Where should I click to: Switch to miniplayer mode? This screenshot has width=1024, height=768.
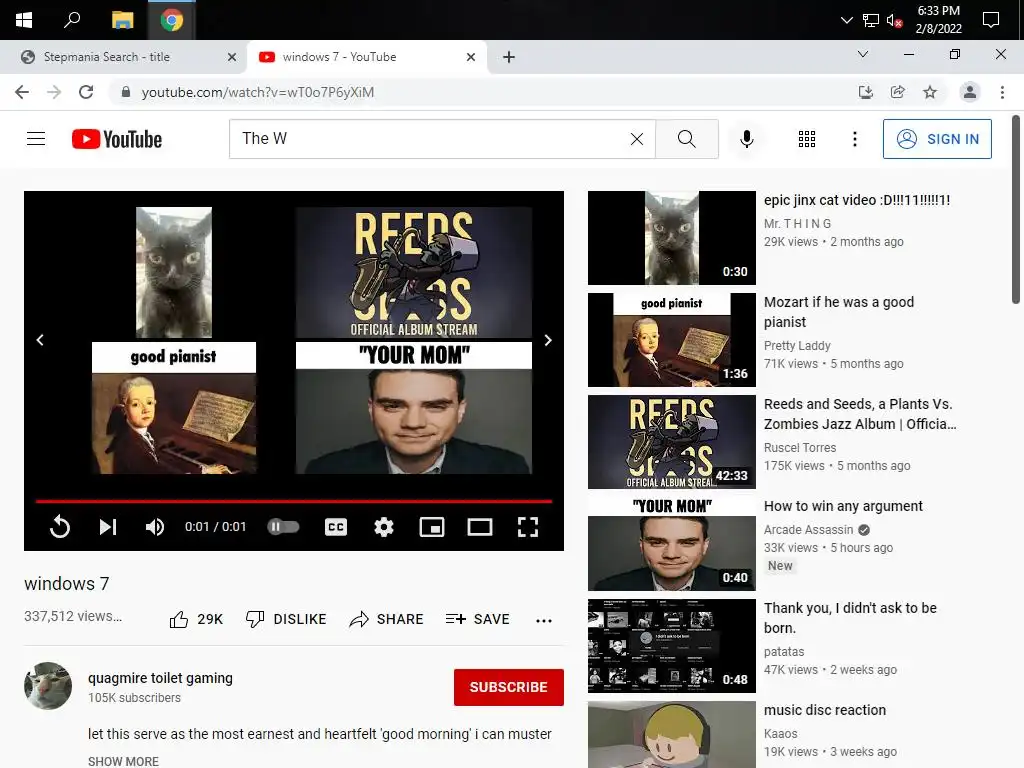point(432,526)
